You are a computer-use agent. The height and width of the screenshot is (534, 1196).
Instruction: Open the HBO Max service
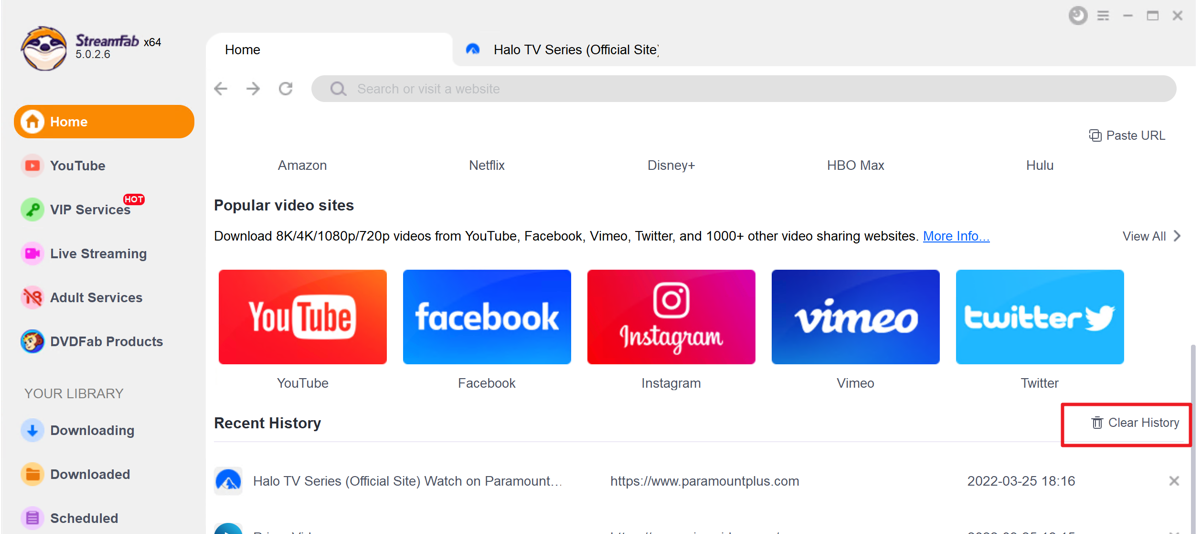(856, 165)
